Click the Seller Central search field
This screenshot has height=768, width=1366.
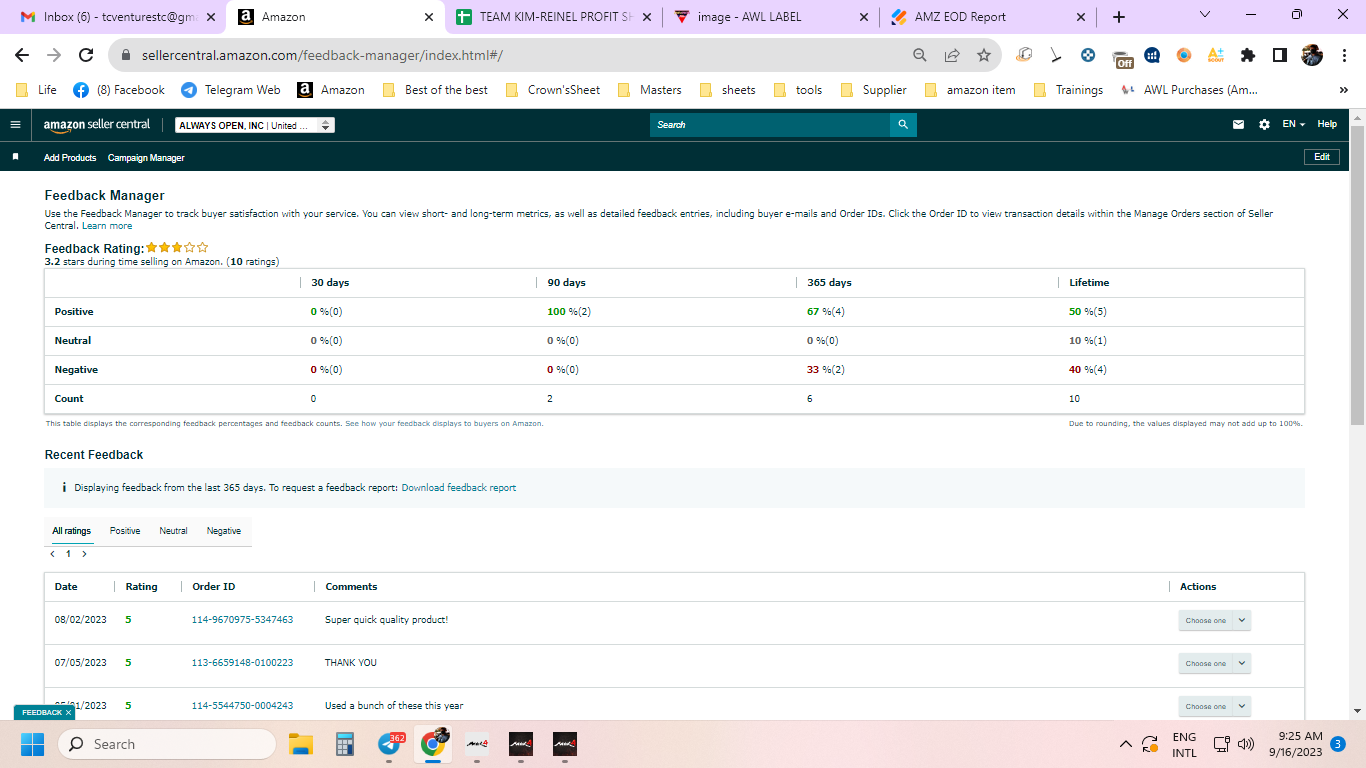point(770,125)
